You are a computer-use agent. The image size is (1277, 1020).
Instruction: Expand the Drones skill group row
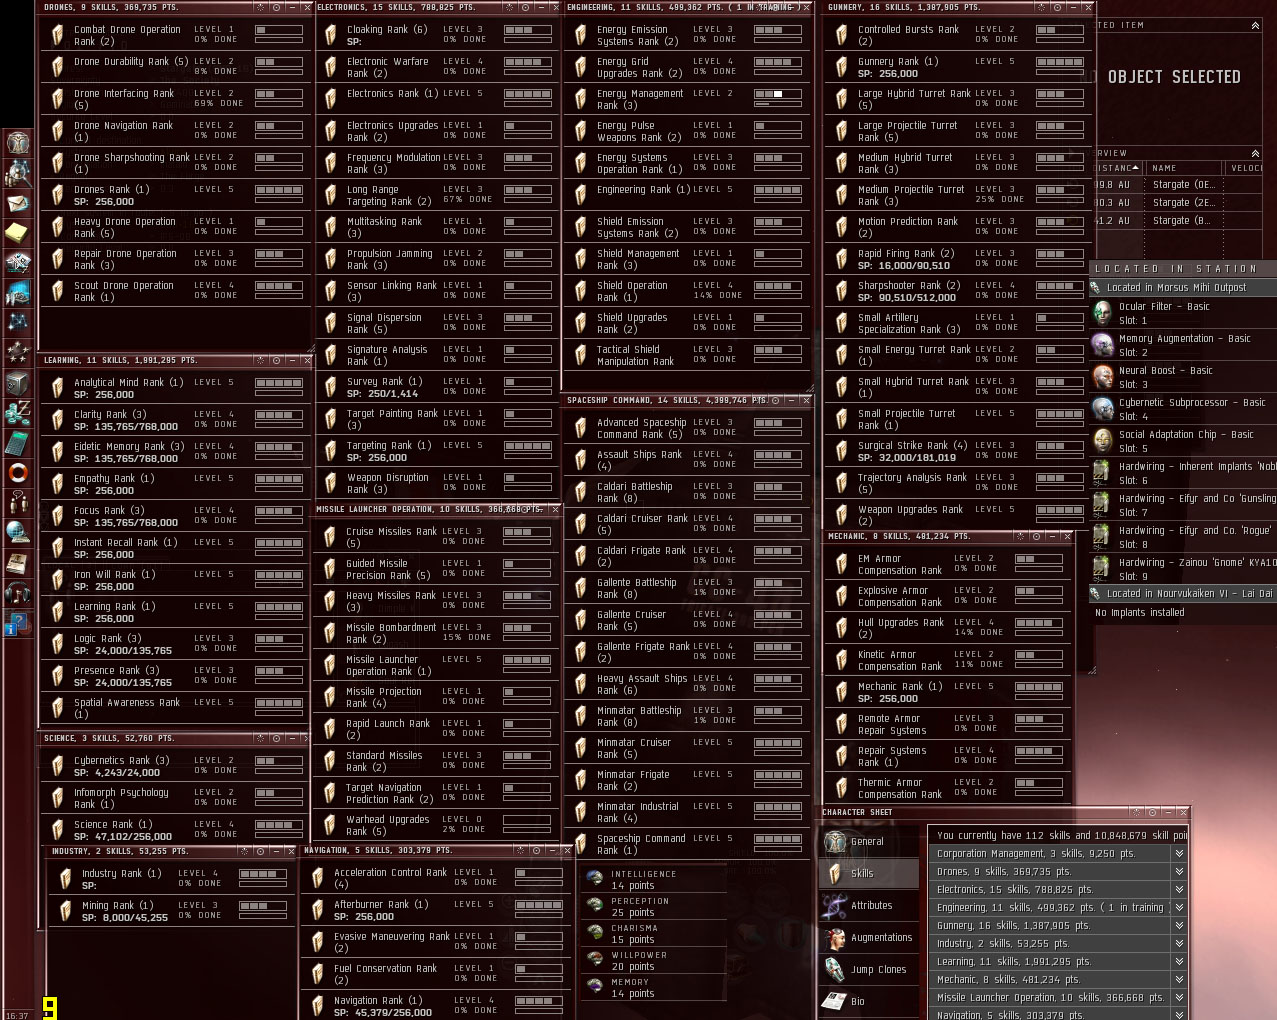coord(1180,872)
